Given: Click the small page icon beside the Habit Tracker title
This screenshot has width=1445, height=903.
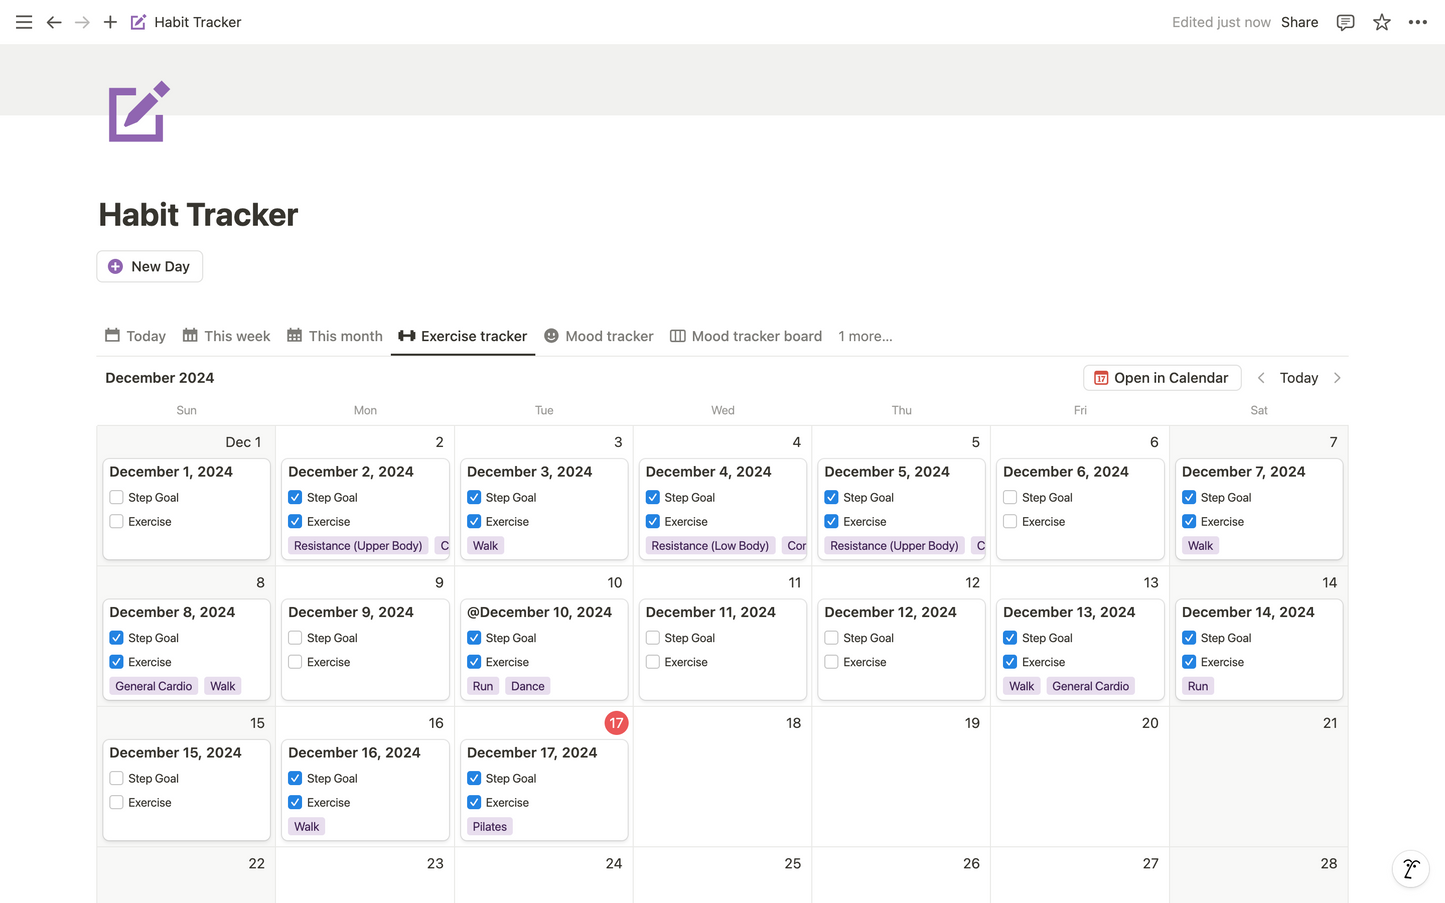Looking at the screenshot, I should [x=138, y=22].
